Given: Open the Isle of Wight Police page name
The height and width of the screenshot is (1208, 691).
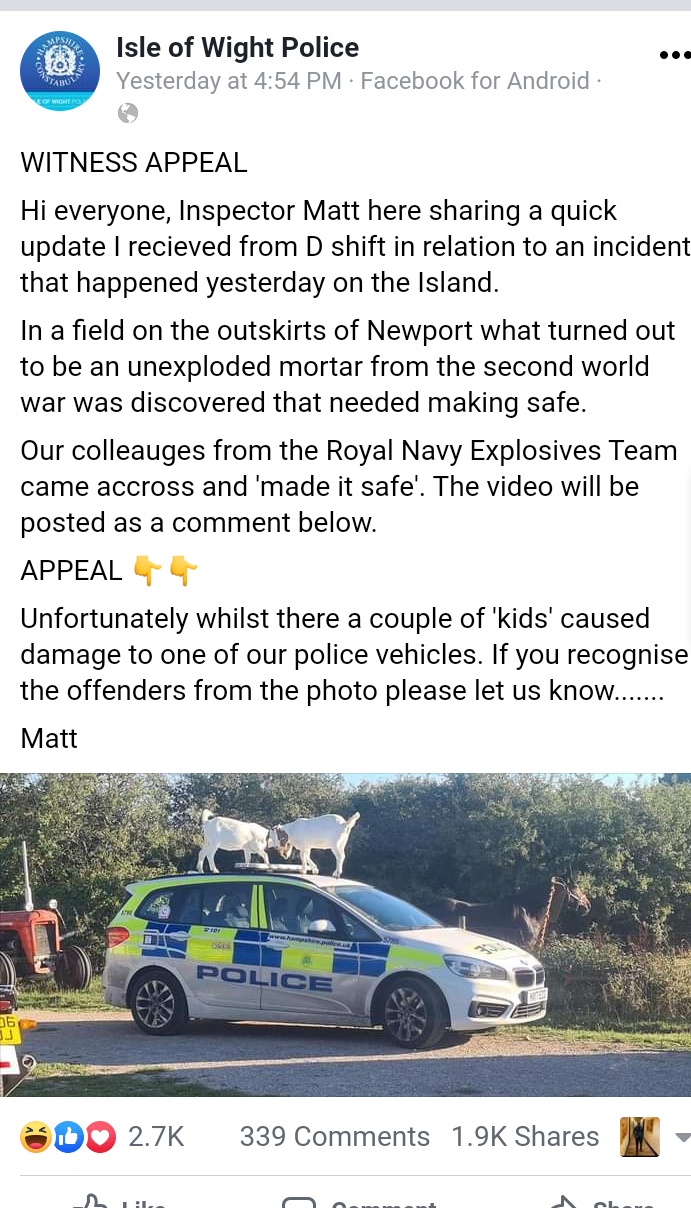Looking at the screenshot, I should point(237,47).
